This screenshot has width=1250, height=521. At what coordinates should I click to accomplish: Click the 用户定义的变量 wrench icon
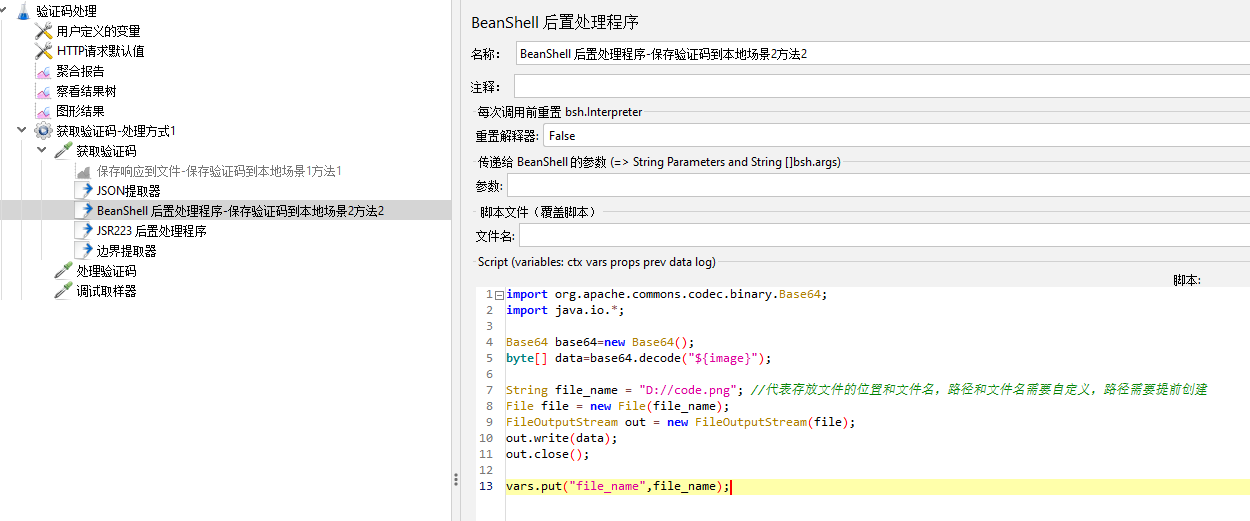pos(43,31)
